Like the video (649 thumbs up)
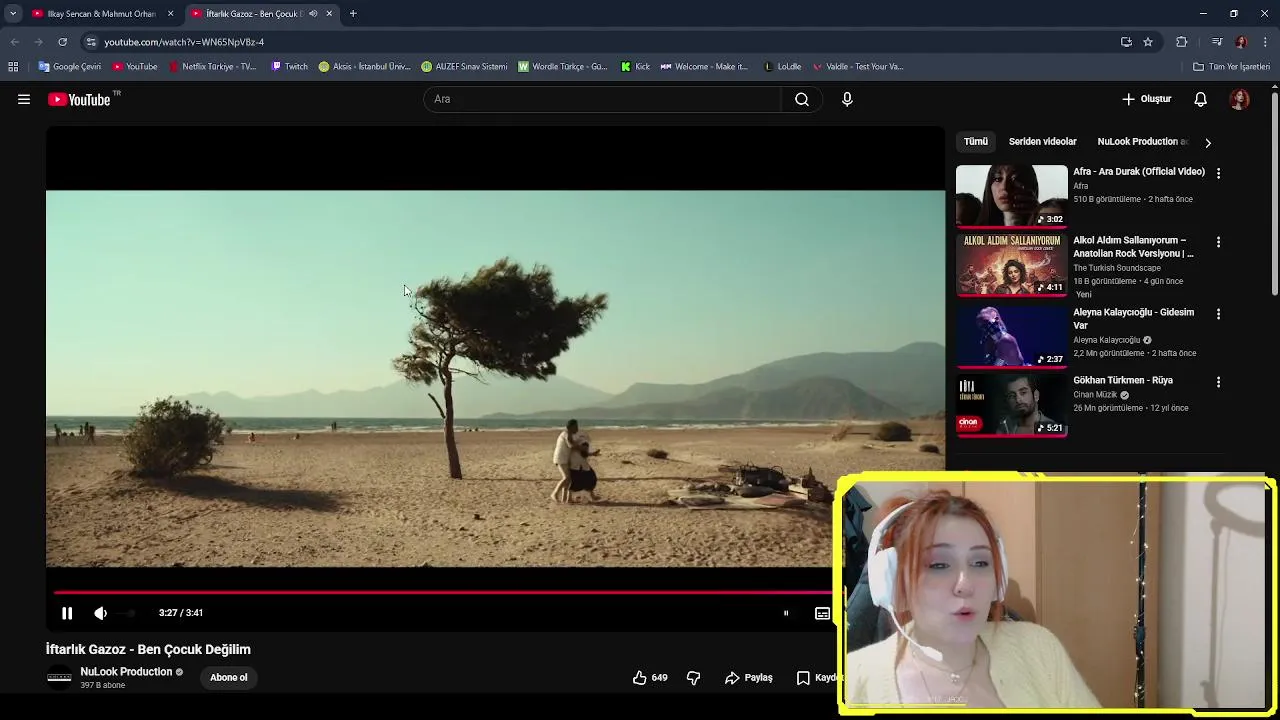The image size is (1280, 720). coord(650,677)
